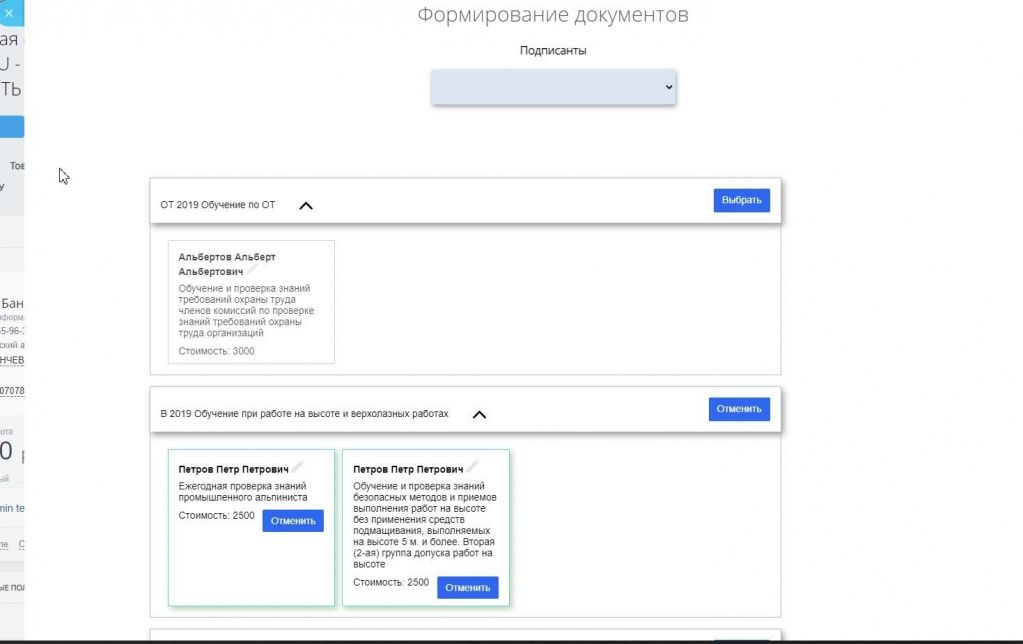The height and width of the screenshot is (644, 1023).
Task: Collapse the ОТ 2019 Обучение по ОТ section
Action: click(x=306, y=205)
